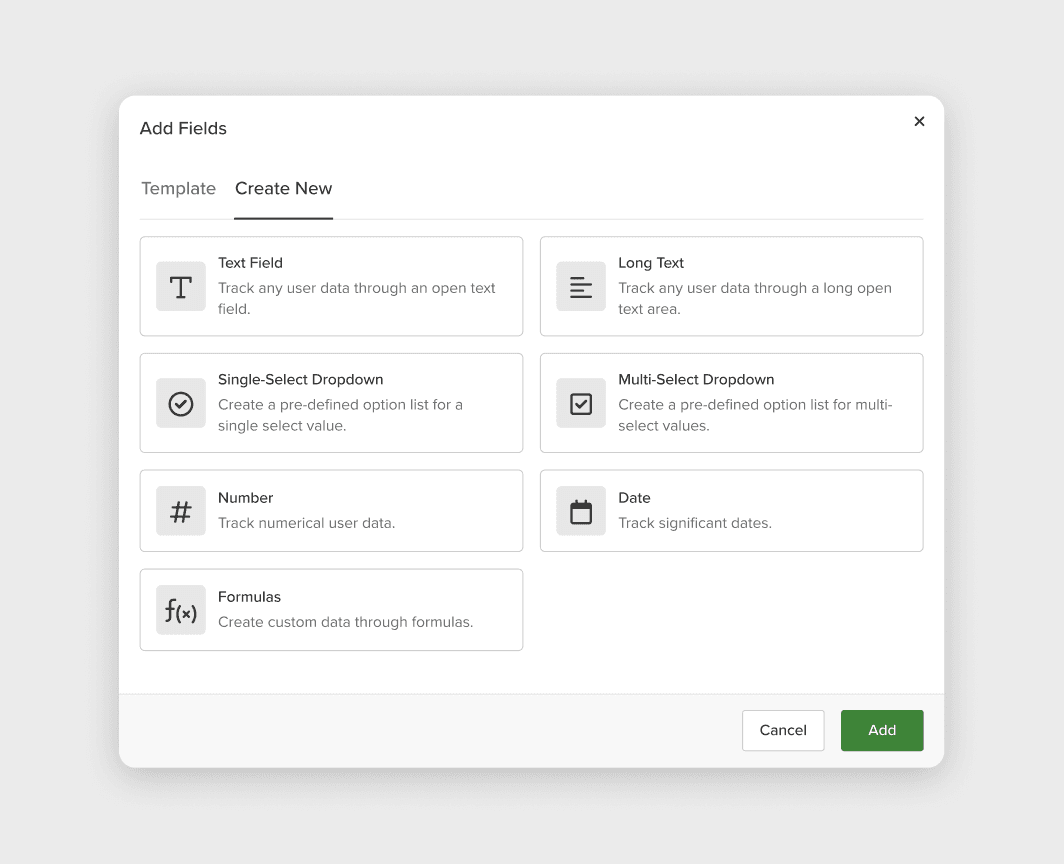This screenshot has height=864, width=1064.
Task: Select the Multi-Select Dropdown title
Action: coord(696,380)
